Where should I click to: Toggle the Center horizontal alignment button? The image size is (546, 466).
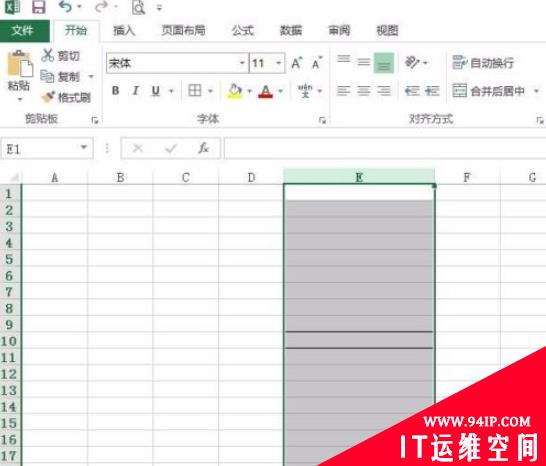pyautogui.click(x=364, y=91)
